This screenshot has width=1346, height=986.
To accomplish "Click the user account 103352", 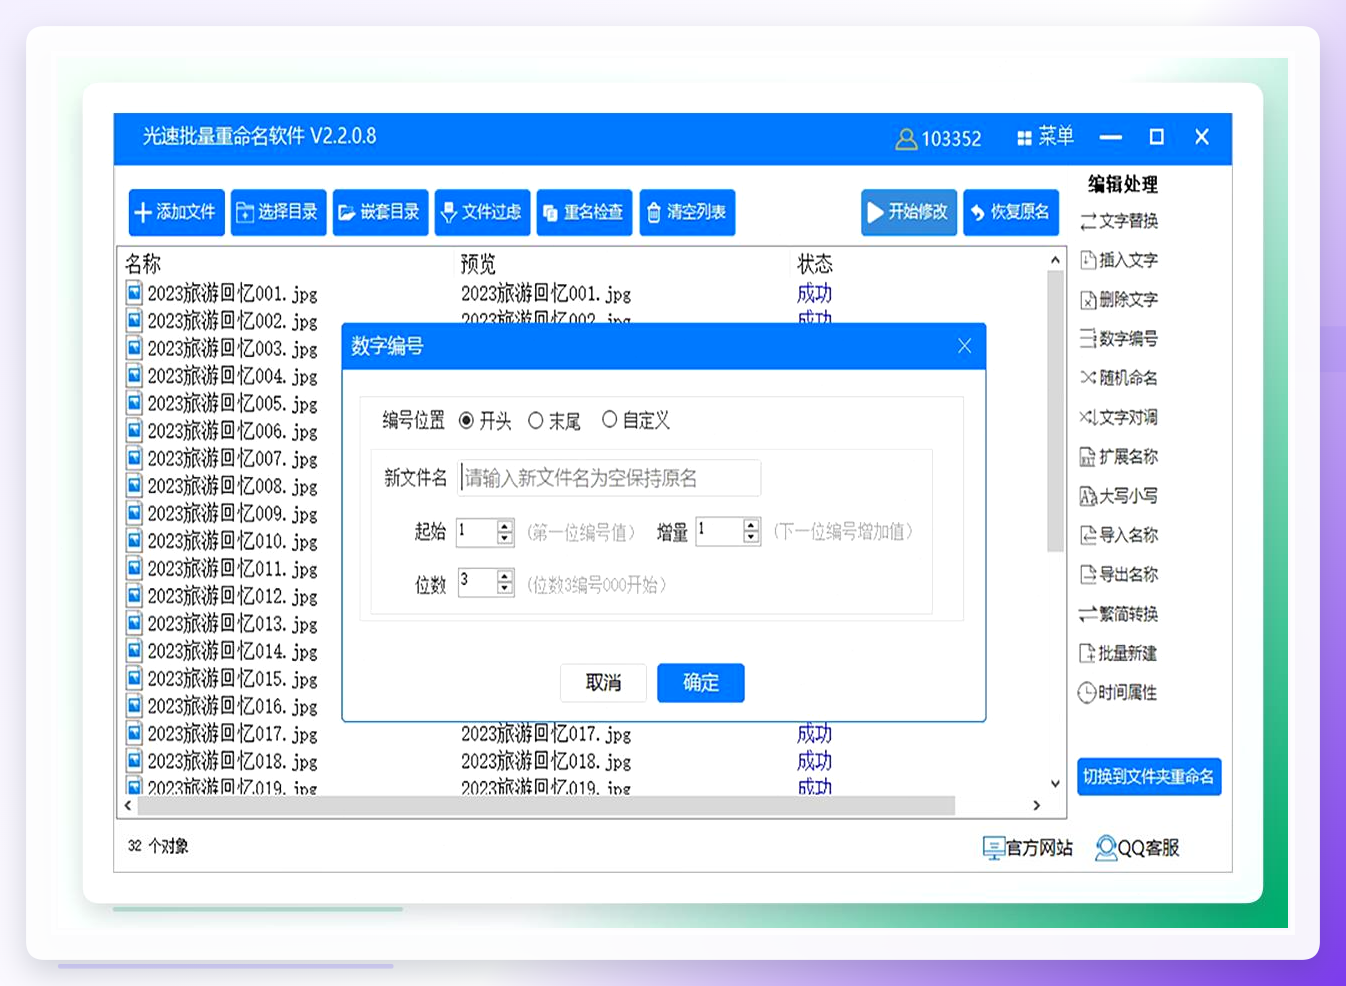I will 938,139.
